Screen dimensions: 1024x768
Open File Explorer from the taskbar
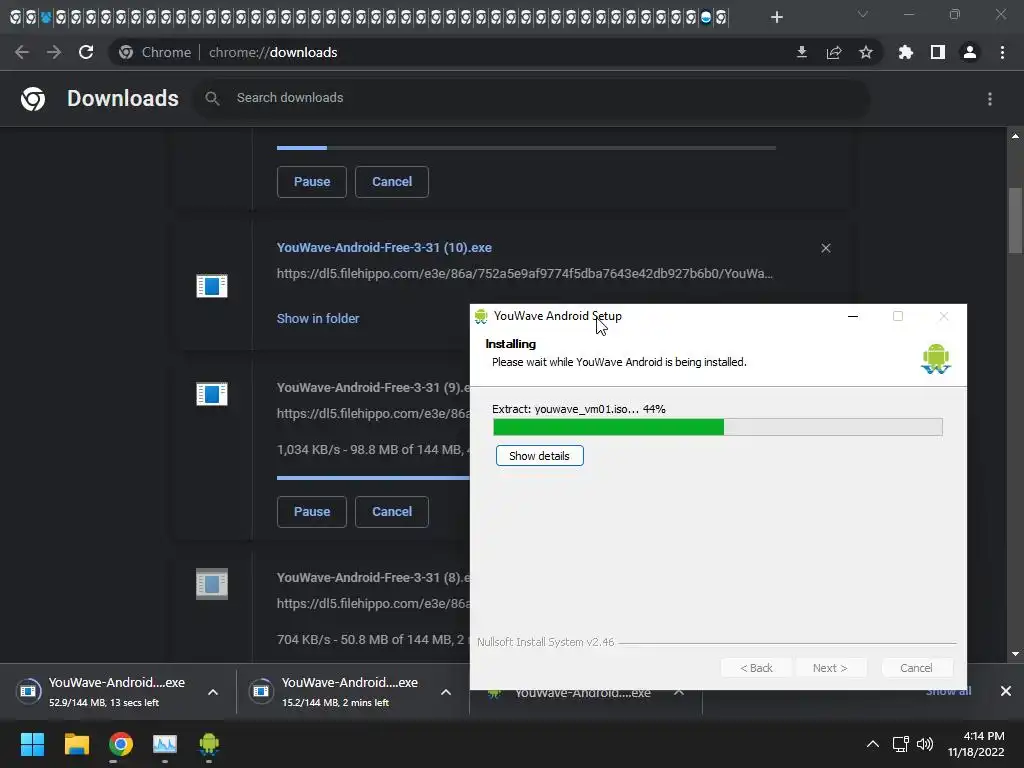click(76, 744)
